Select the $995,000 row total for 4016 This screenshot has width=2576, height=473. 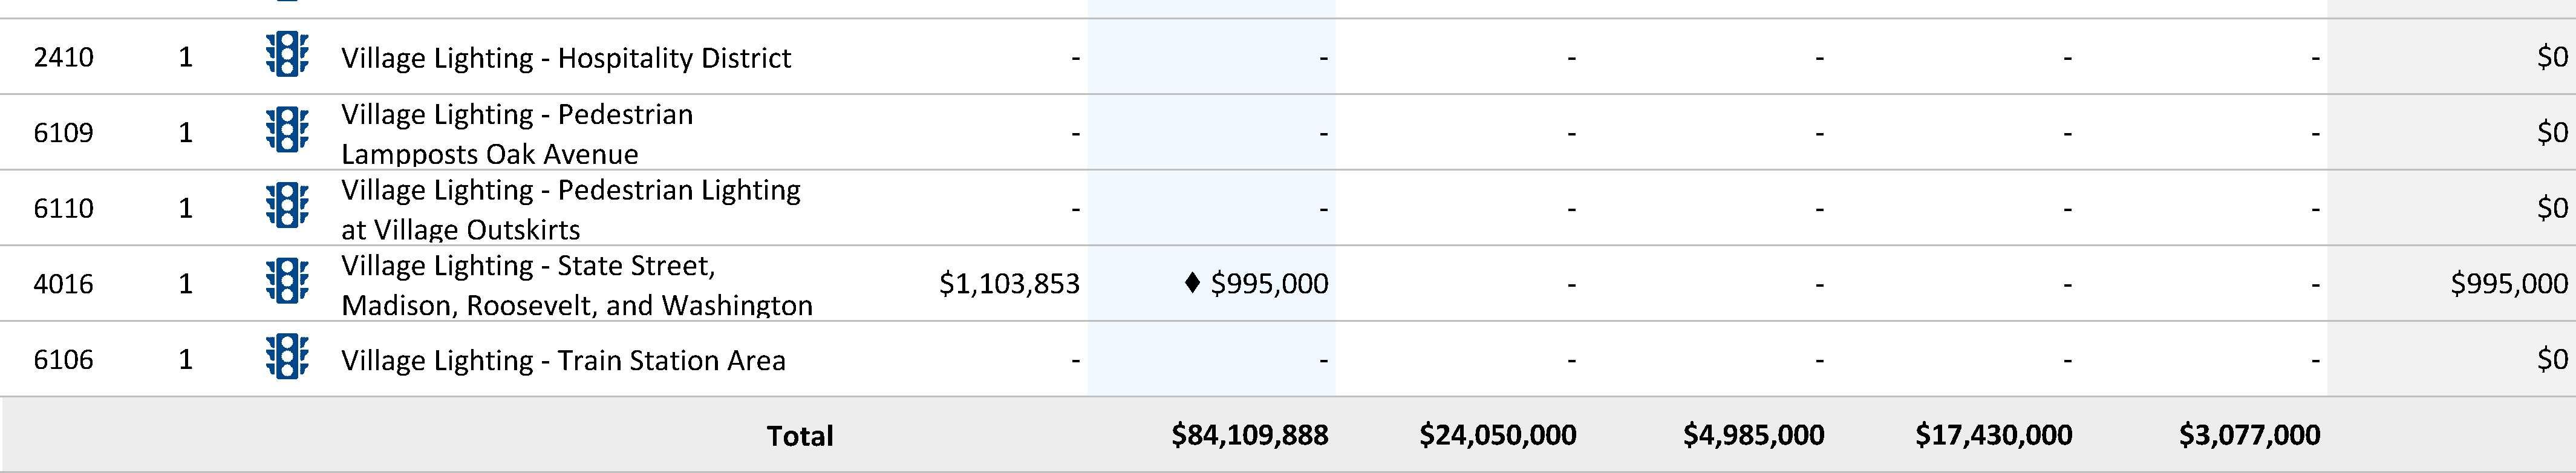(2509, 284)
